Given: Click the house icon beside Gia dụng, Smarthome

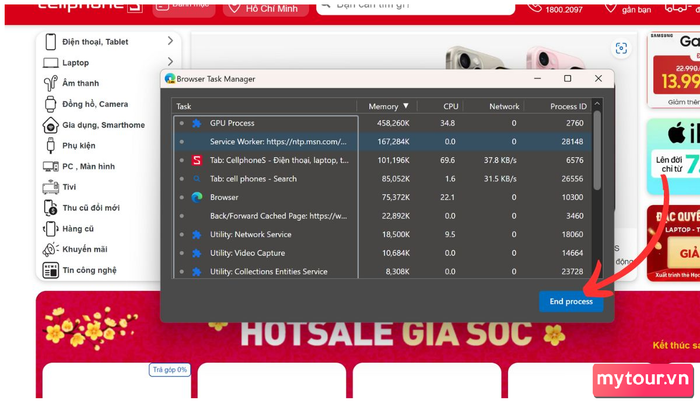Looking at the screenshot, I should click(50, 125).
